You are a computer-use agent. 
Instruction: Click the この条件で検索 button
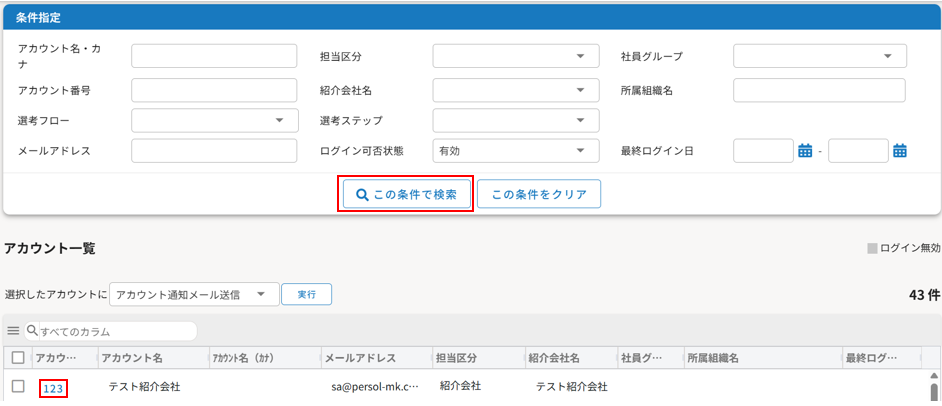point(406,194)
